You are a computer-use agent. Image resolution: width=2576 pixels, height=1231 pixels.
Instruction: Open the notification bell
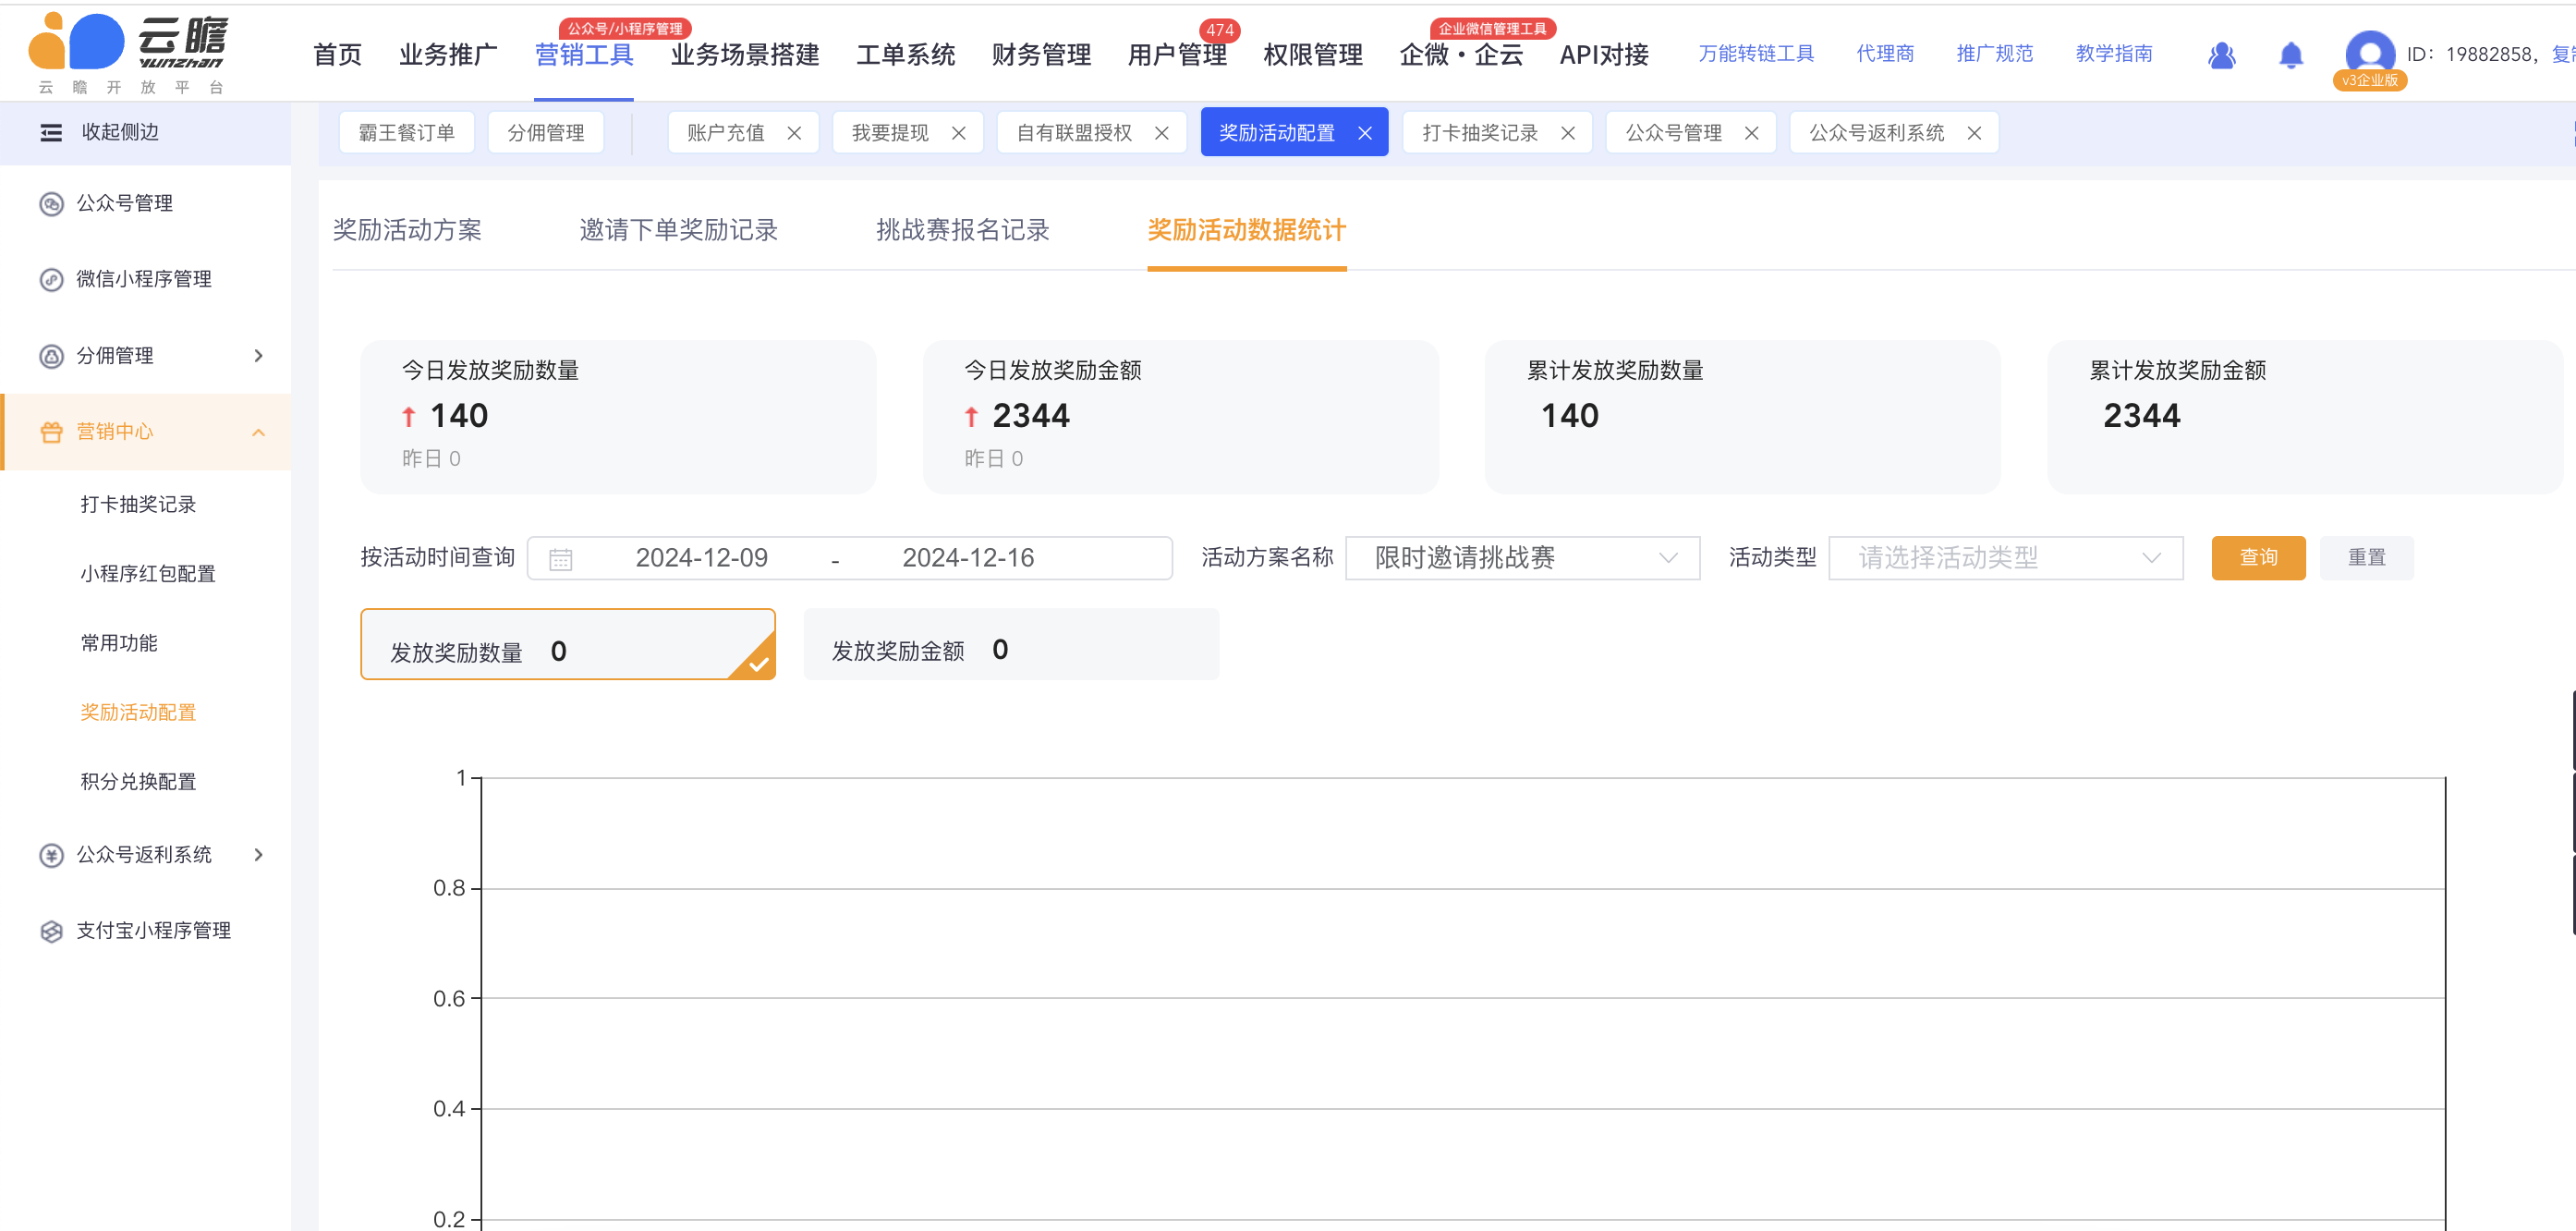click(2290, 55)
